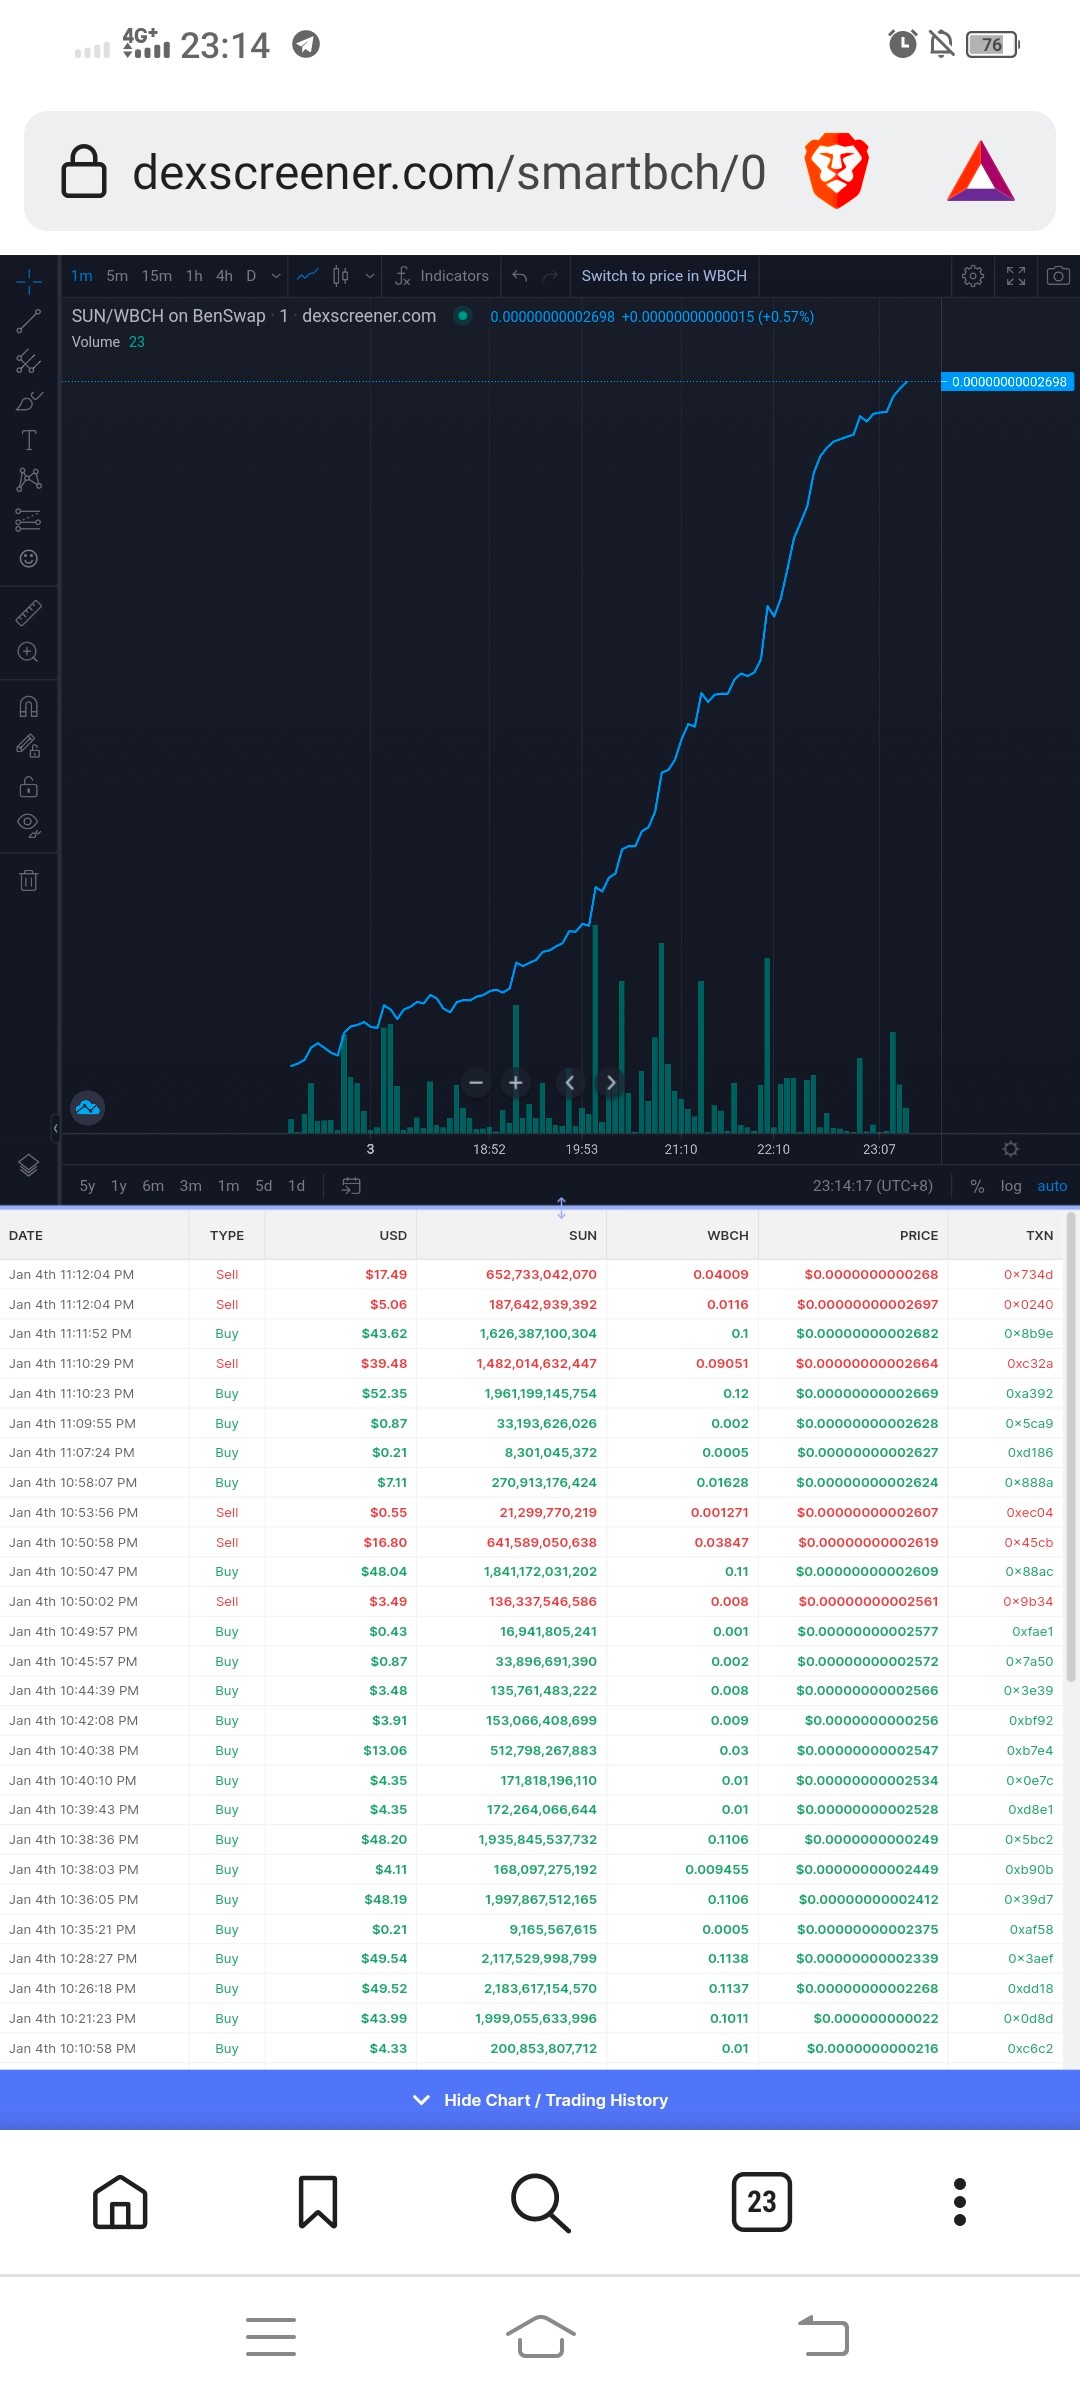Viewport: 1080px width, 2400px height.
Task: Tap the Brave shields lion icon
Action: [837, 171]
